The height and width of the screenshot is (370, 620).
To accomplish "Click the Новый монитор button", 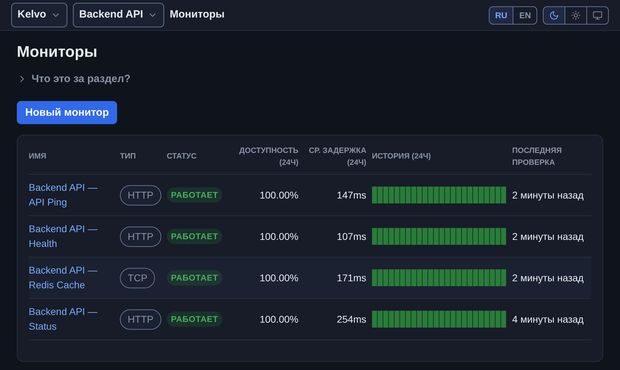I will [x=67, y=112].
